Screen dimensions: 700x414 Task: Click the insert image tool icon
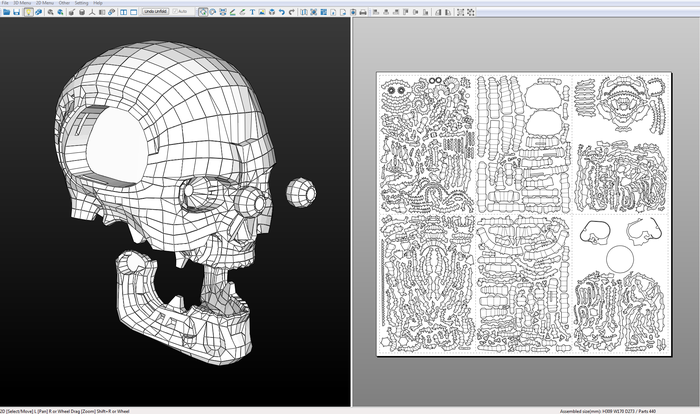pos(262,12)
